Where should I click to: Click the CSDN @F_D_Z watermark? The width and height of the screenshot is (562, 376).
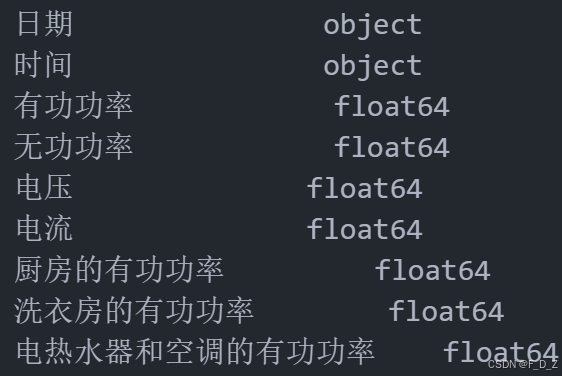pyautogui.click(x=523, y=364)
